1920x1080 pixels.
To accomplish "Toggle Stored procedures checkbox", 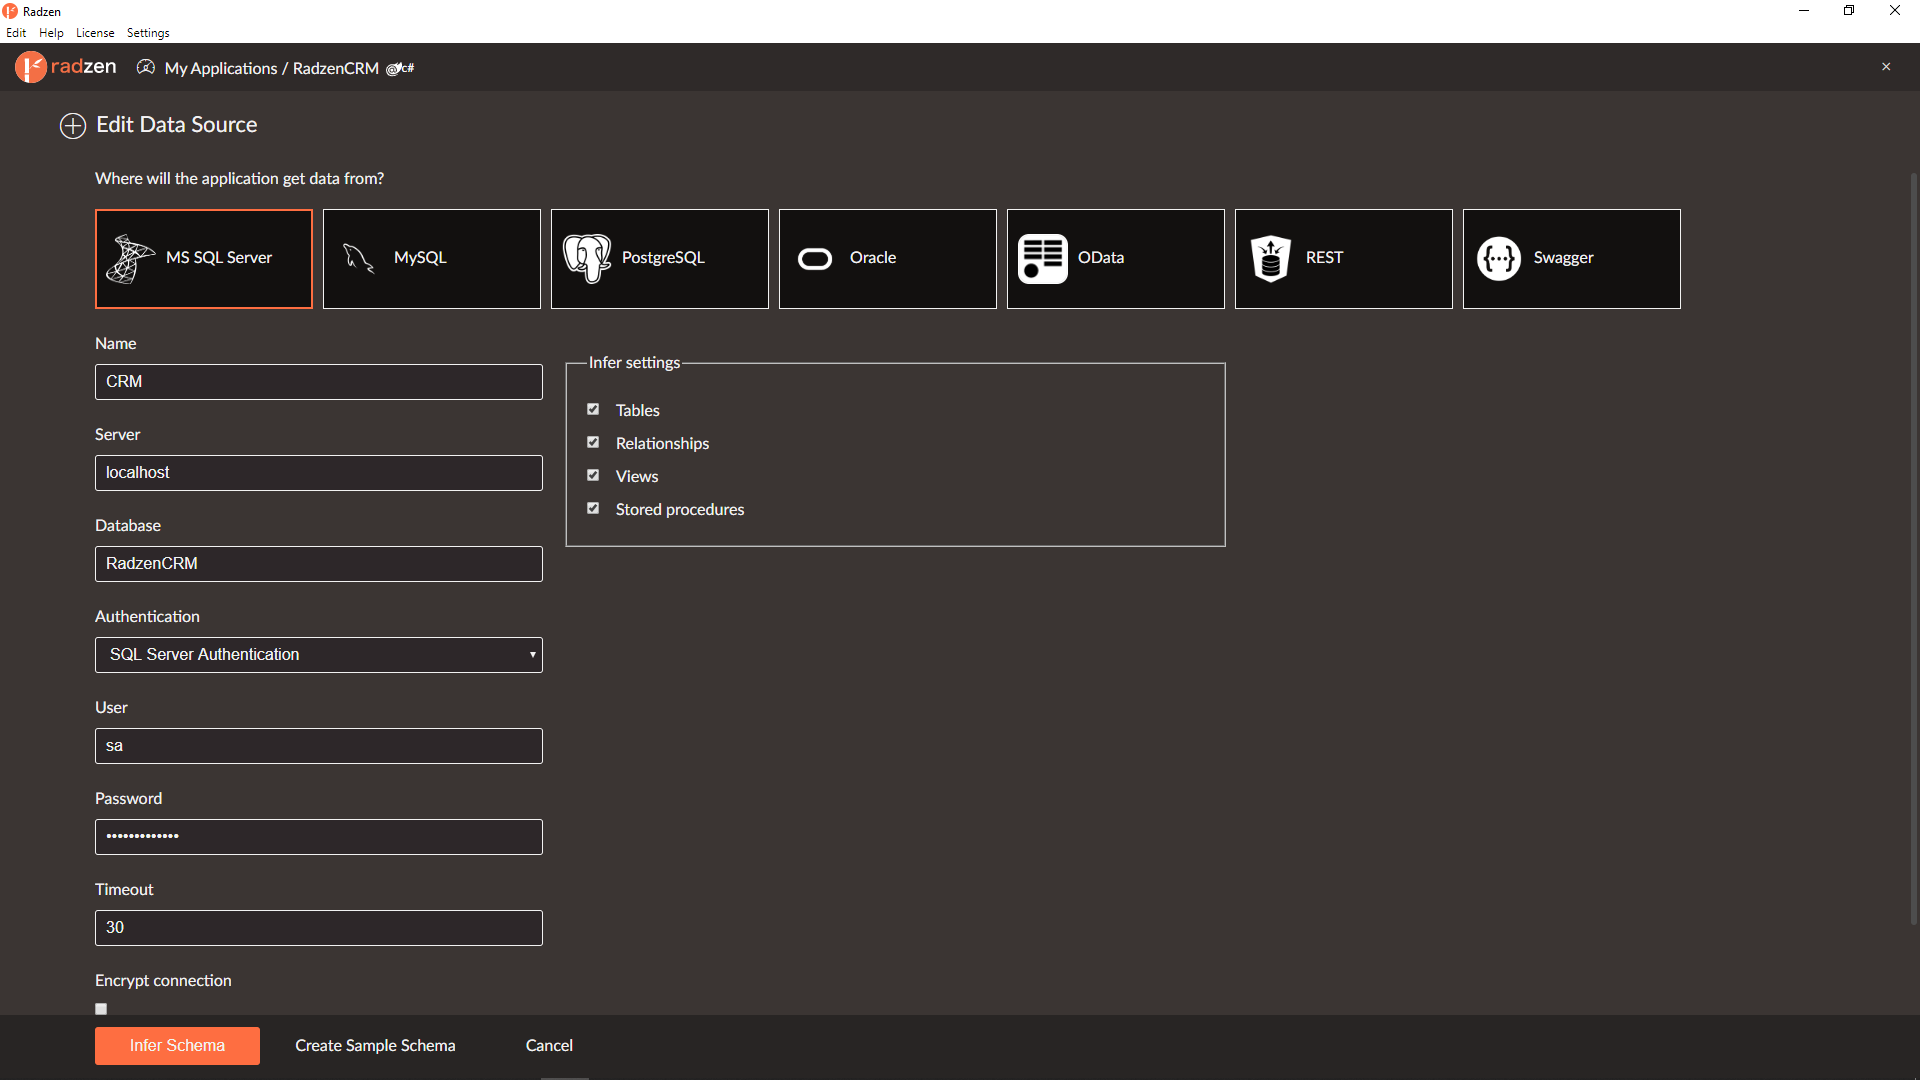I will click(x=593, y=508).
